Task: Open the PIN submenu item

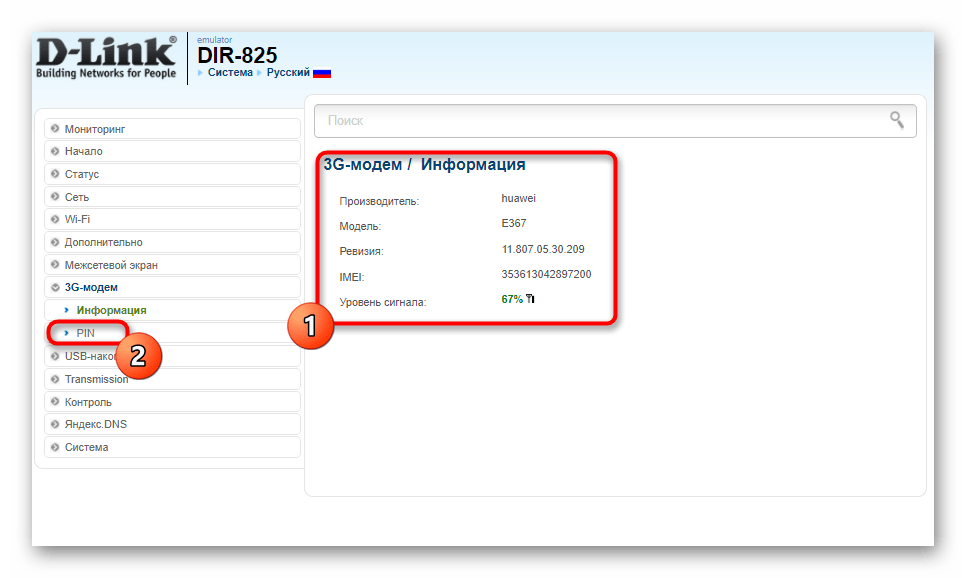Action: tap(85, 333)
